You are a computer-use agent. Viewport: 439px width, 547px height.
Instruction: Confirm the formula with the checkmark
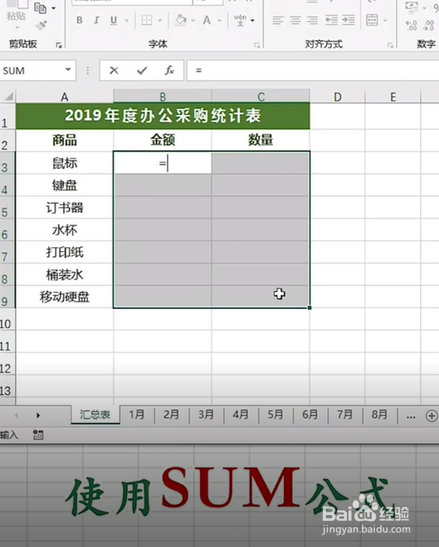pyautogui.click(x=142, y=70)
